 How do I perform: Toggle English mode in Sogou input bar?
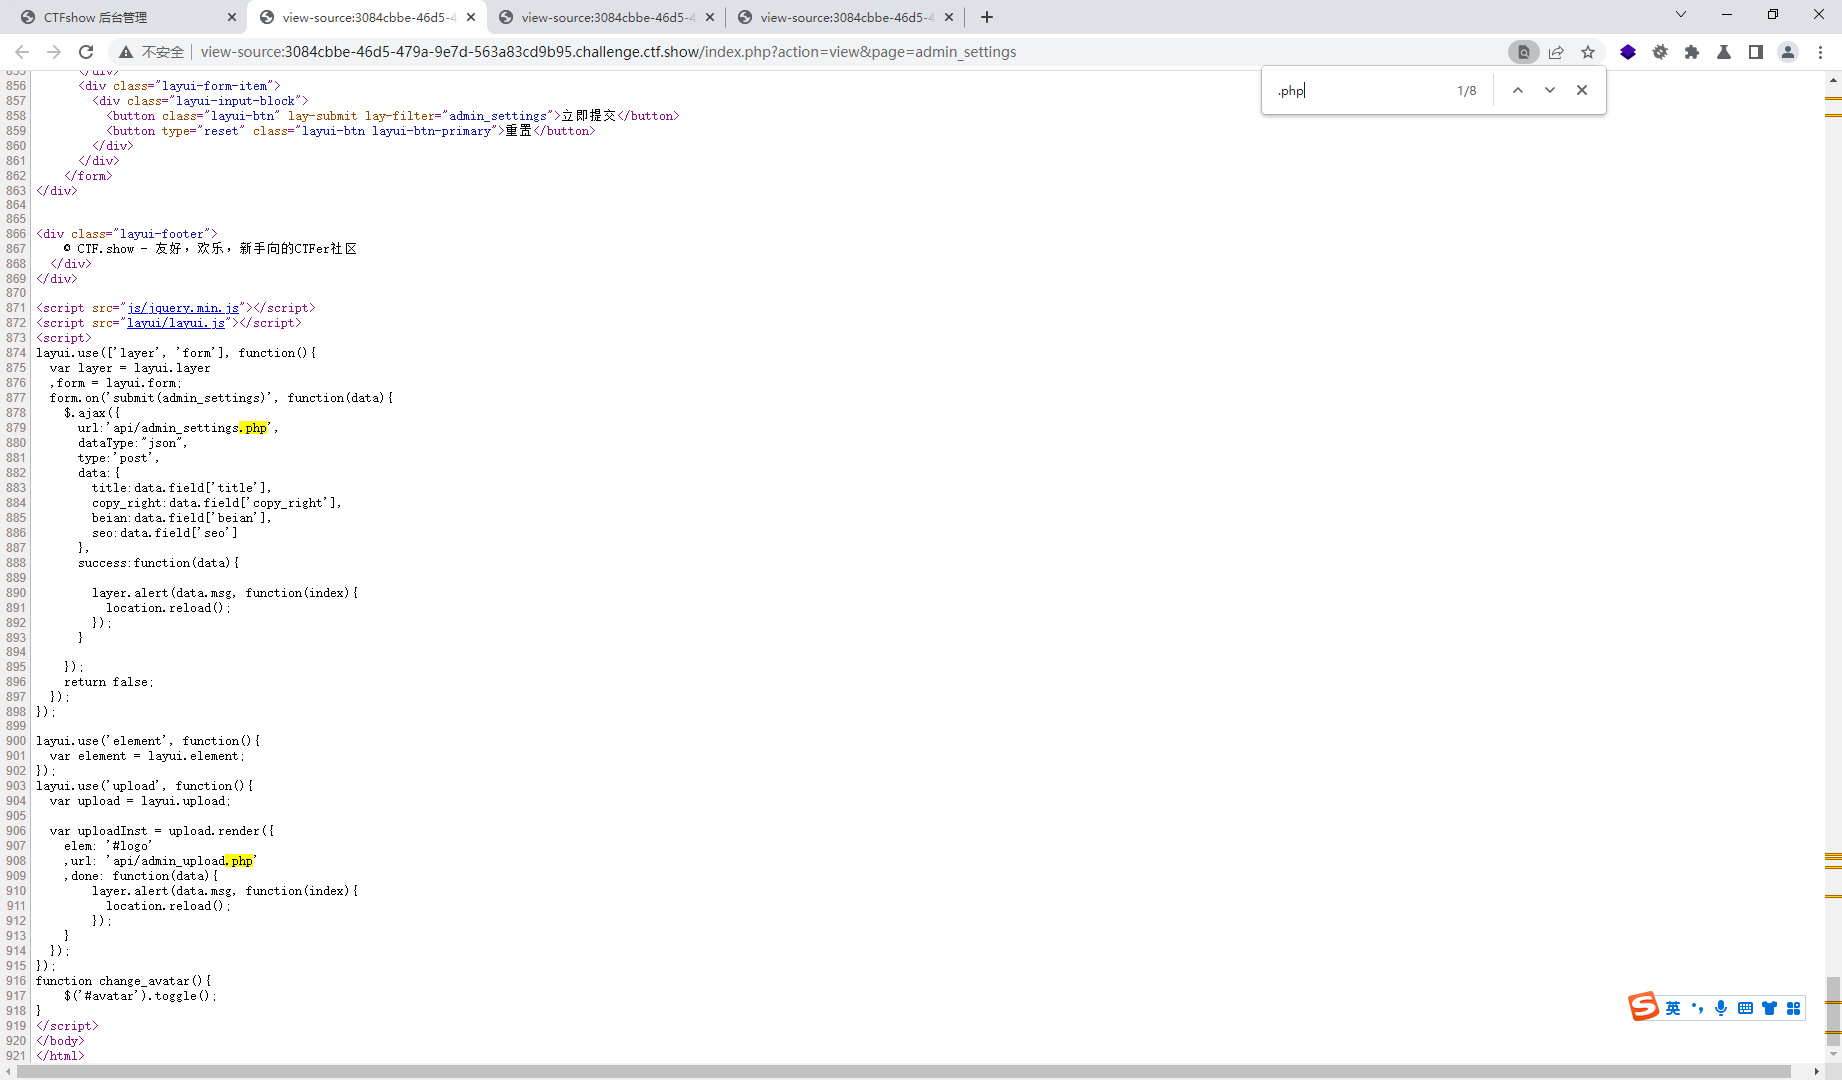point(1673,1008)
